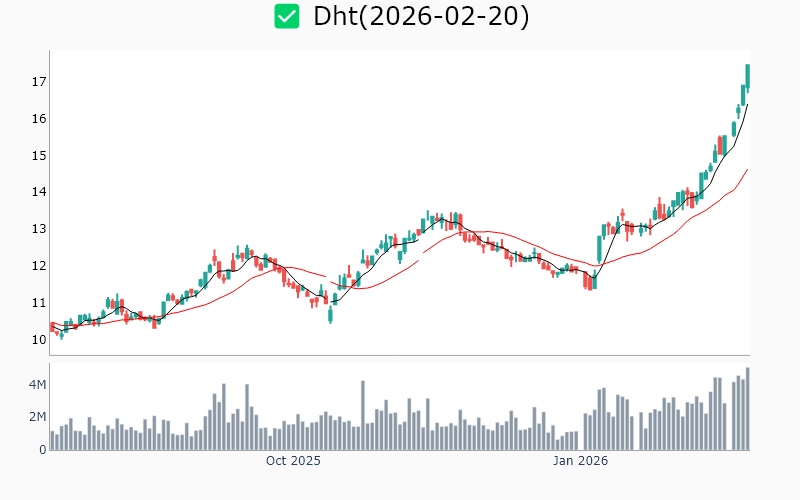Image resolution: width=800 pixels, height=500 pixels.
Task: Click the Oct 2025 date axis label
Action: [293, 461]
